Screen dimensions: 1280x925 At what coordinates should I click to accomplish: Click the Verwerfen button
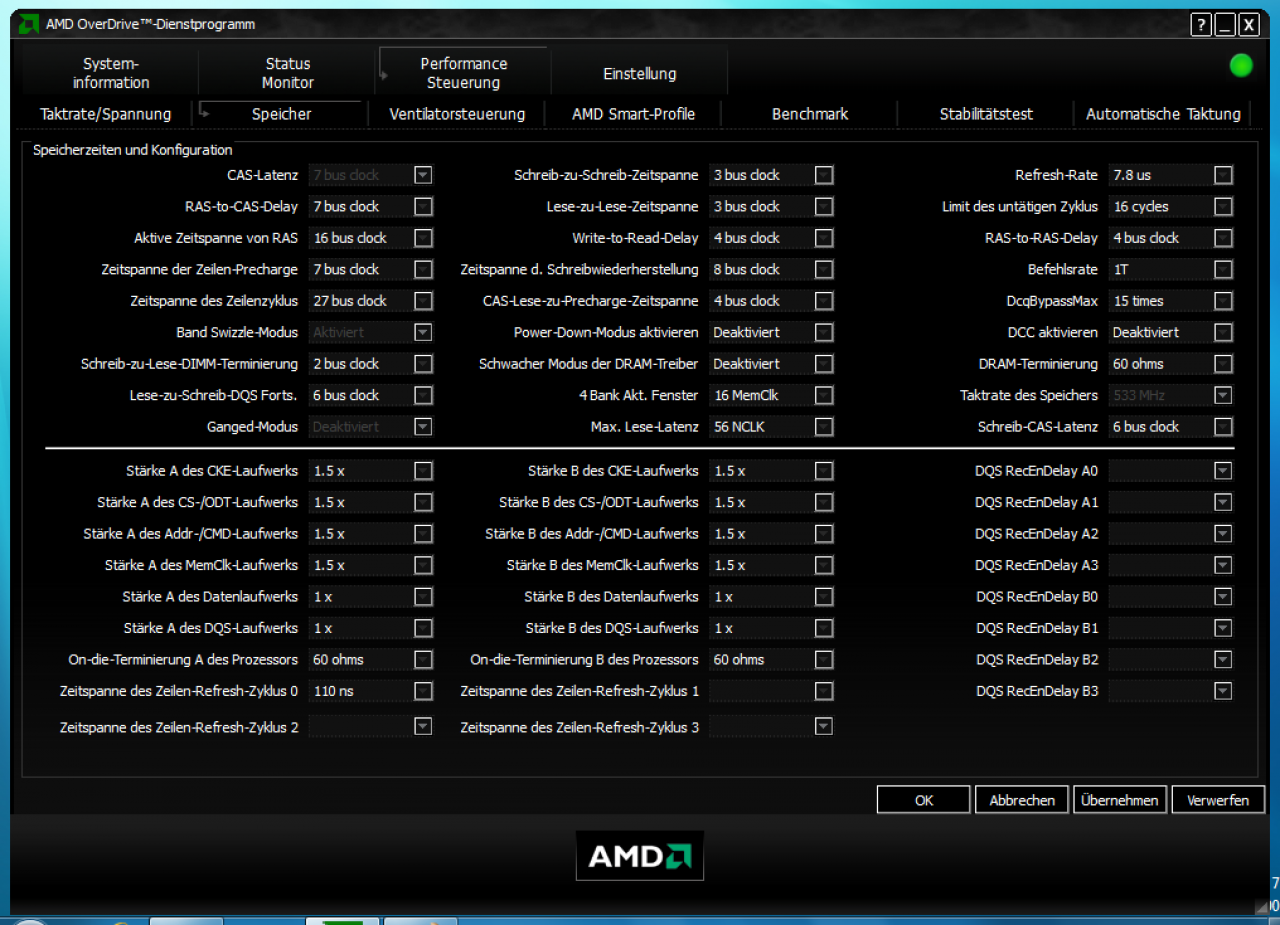point(1218,800)
